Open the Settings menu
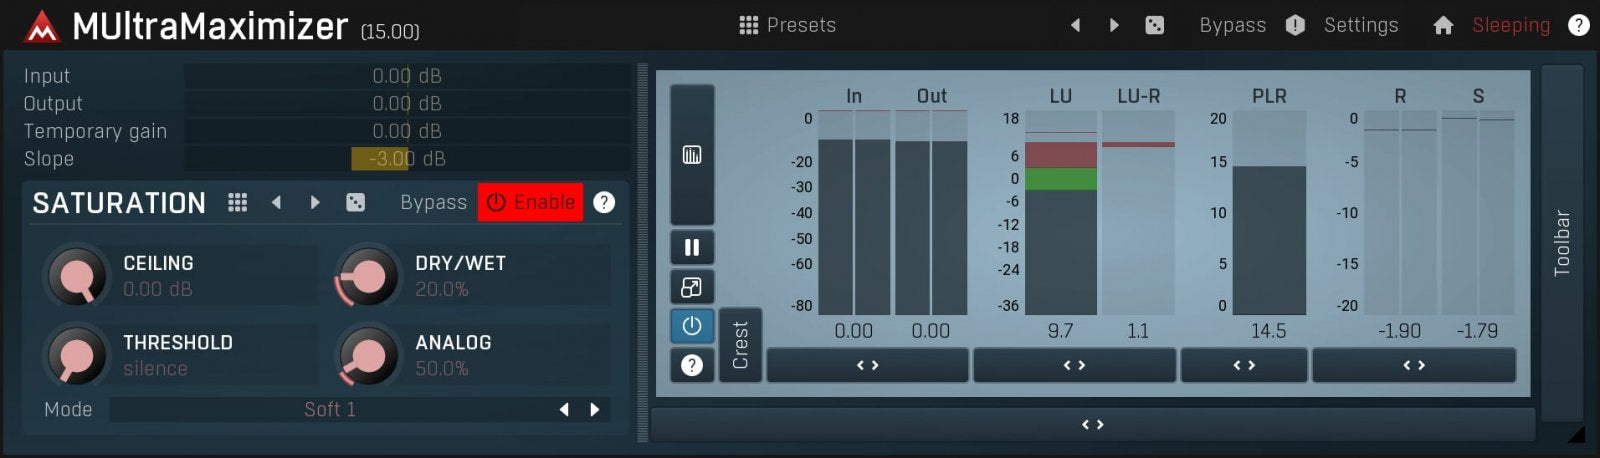The width and height of the screenshot is (1600, 458). click(x=1361, y=25)
